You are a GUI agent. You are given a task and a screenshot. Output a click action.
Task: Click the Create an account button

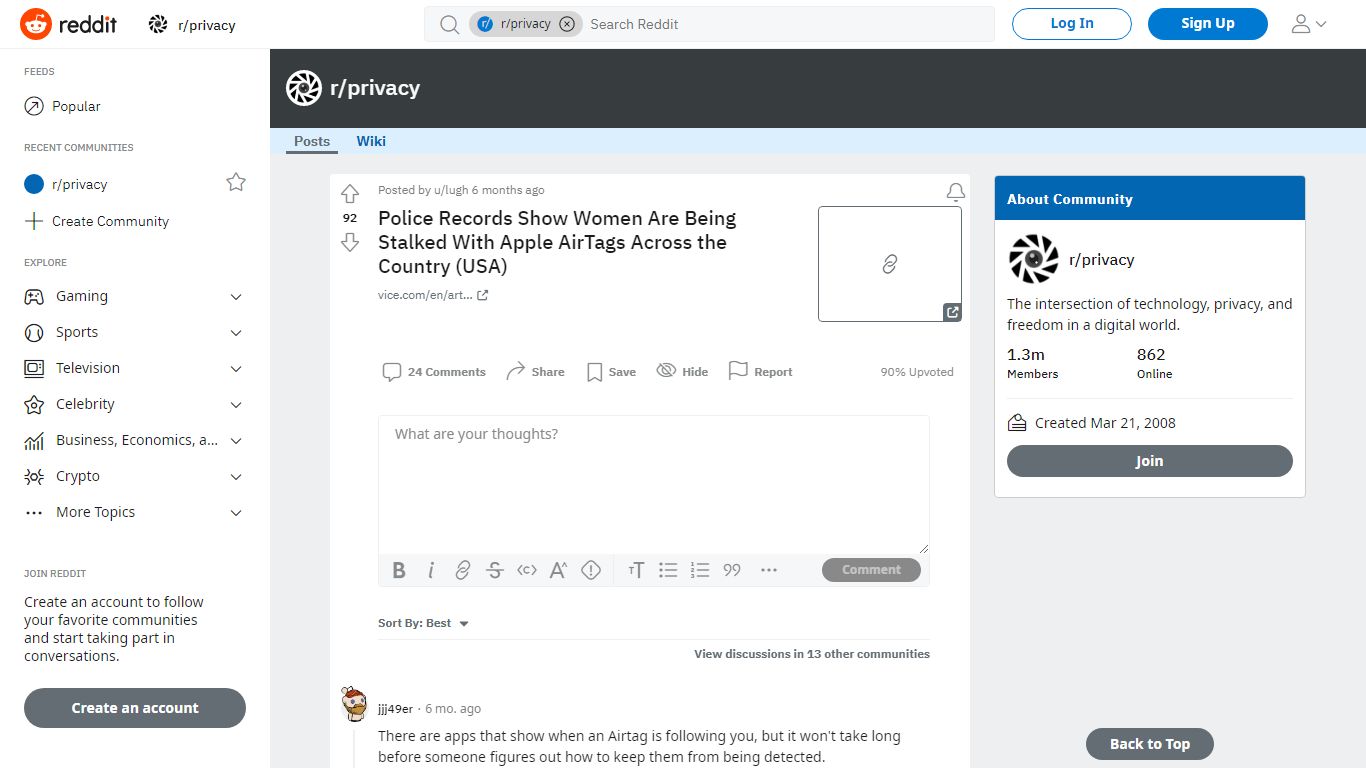135,708
